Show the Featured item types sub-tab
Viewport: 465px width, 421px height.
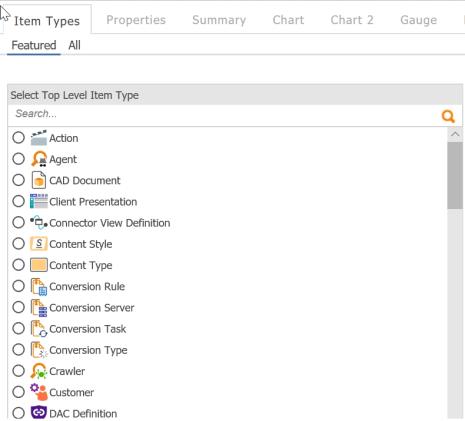pos(34,45)
